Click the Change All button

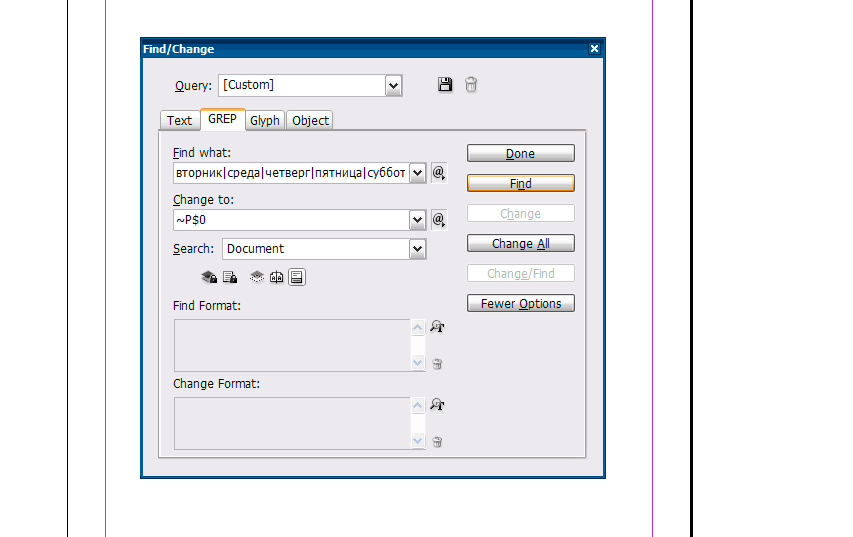521,243
